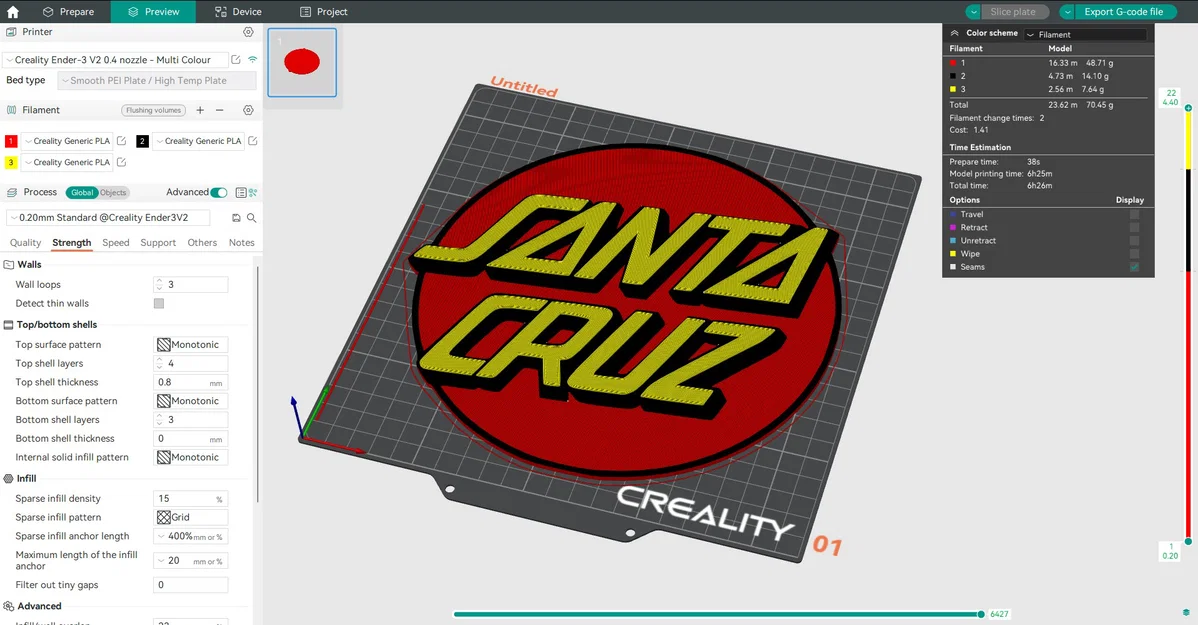Viewport: 1198px width, 625px height.
Task: Toggle the Advanced settings switch
Action: (219, 193)
